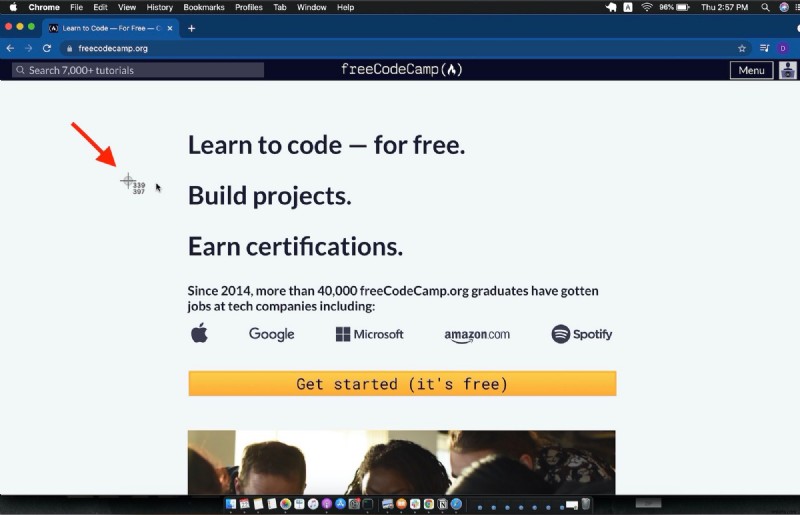Click the 'Build projects.' heading
This screenshot has height=515, width=800.
coord(269,196)
